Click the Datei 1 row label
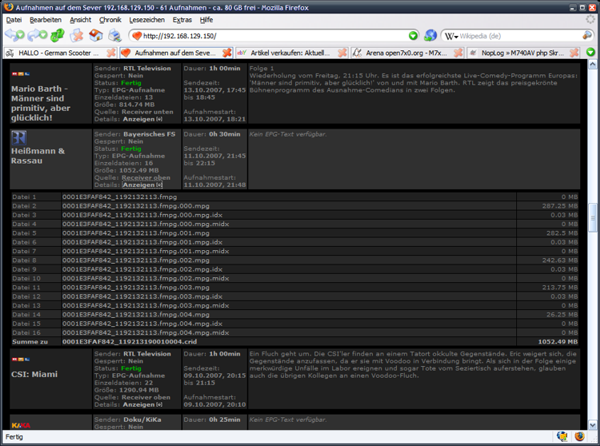This screenshot has width=600, height=446. [24, 197]
